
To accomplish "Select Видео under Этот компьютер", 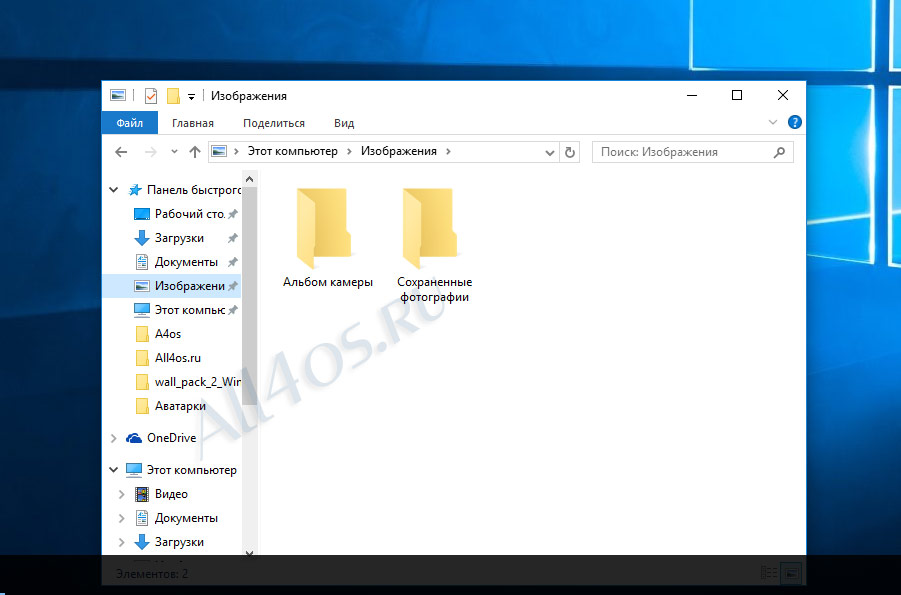I will click(x=161, y=494).
